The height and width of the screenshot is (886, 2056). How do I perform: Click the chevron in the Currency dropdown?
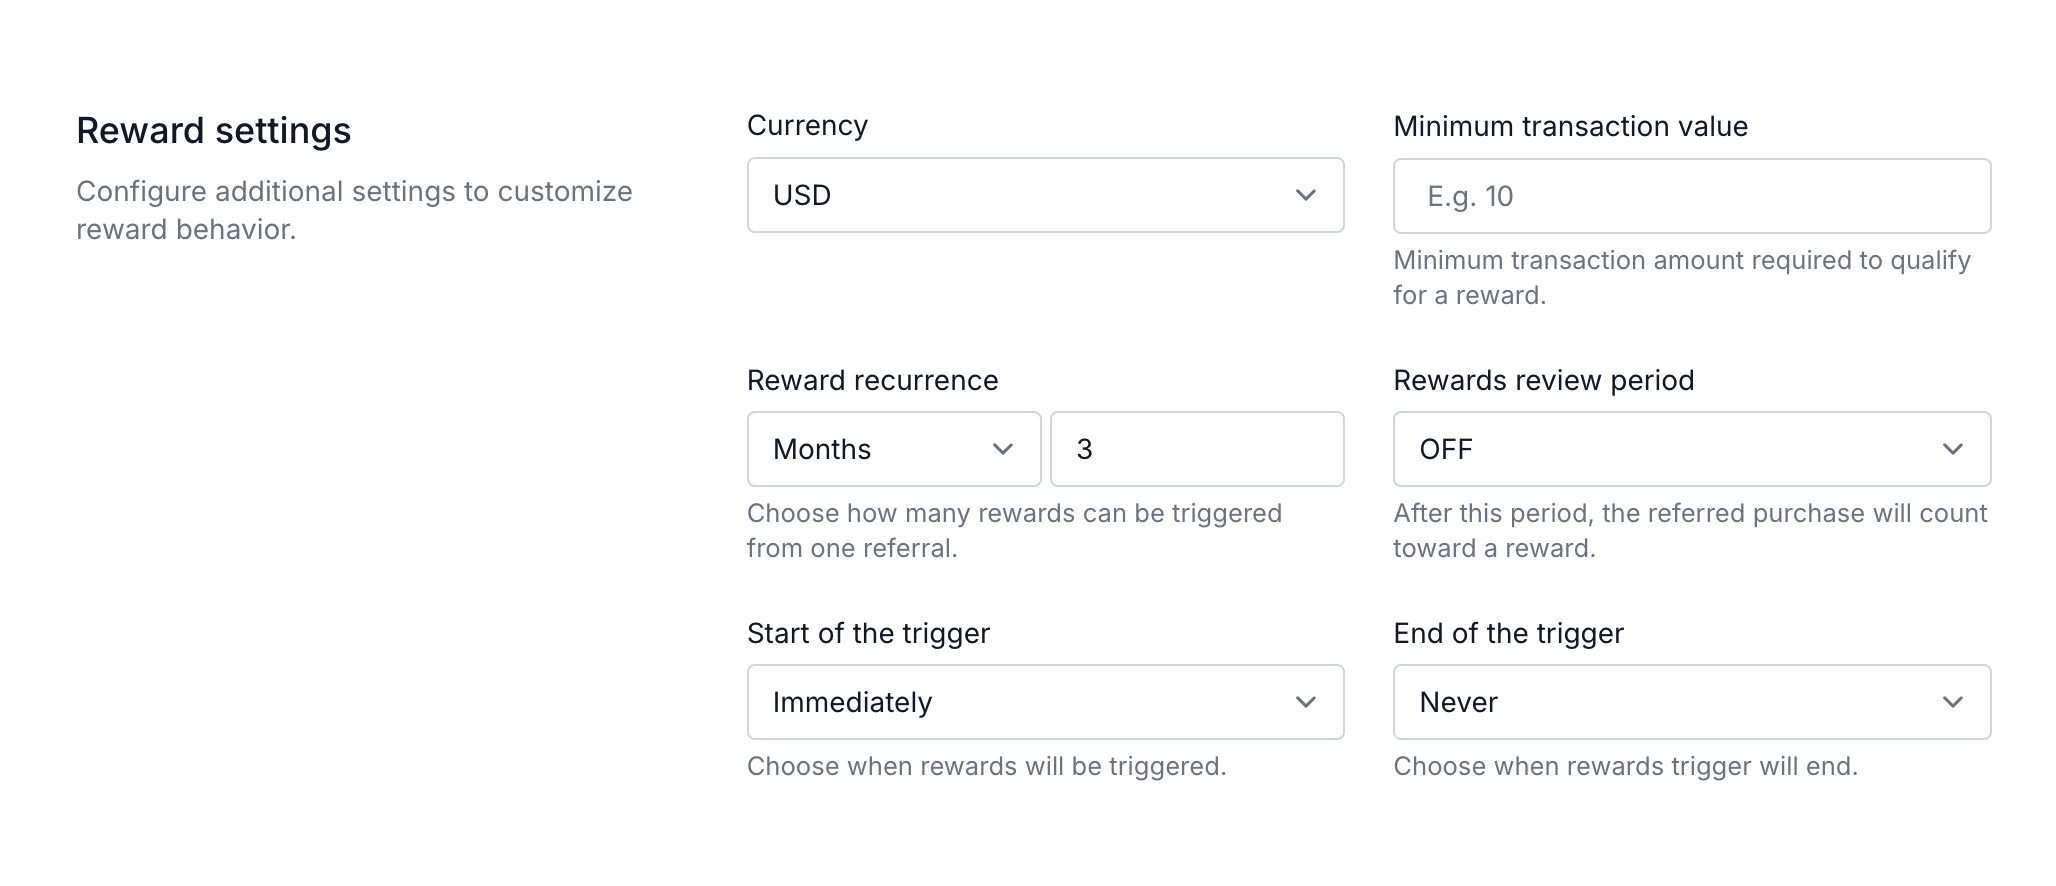tap(1305, 195)
